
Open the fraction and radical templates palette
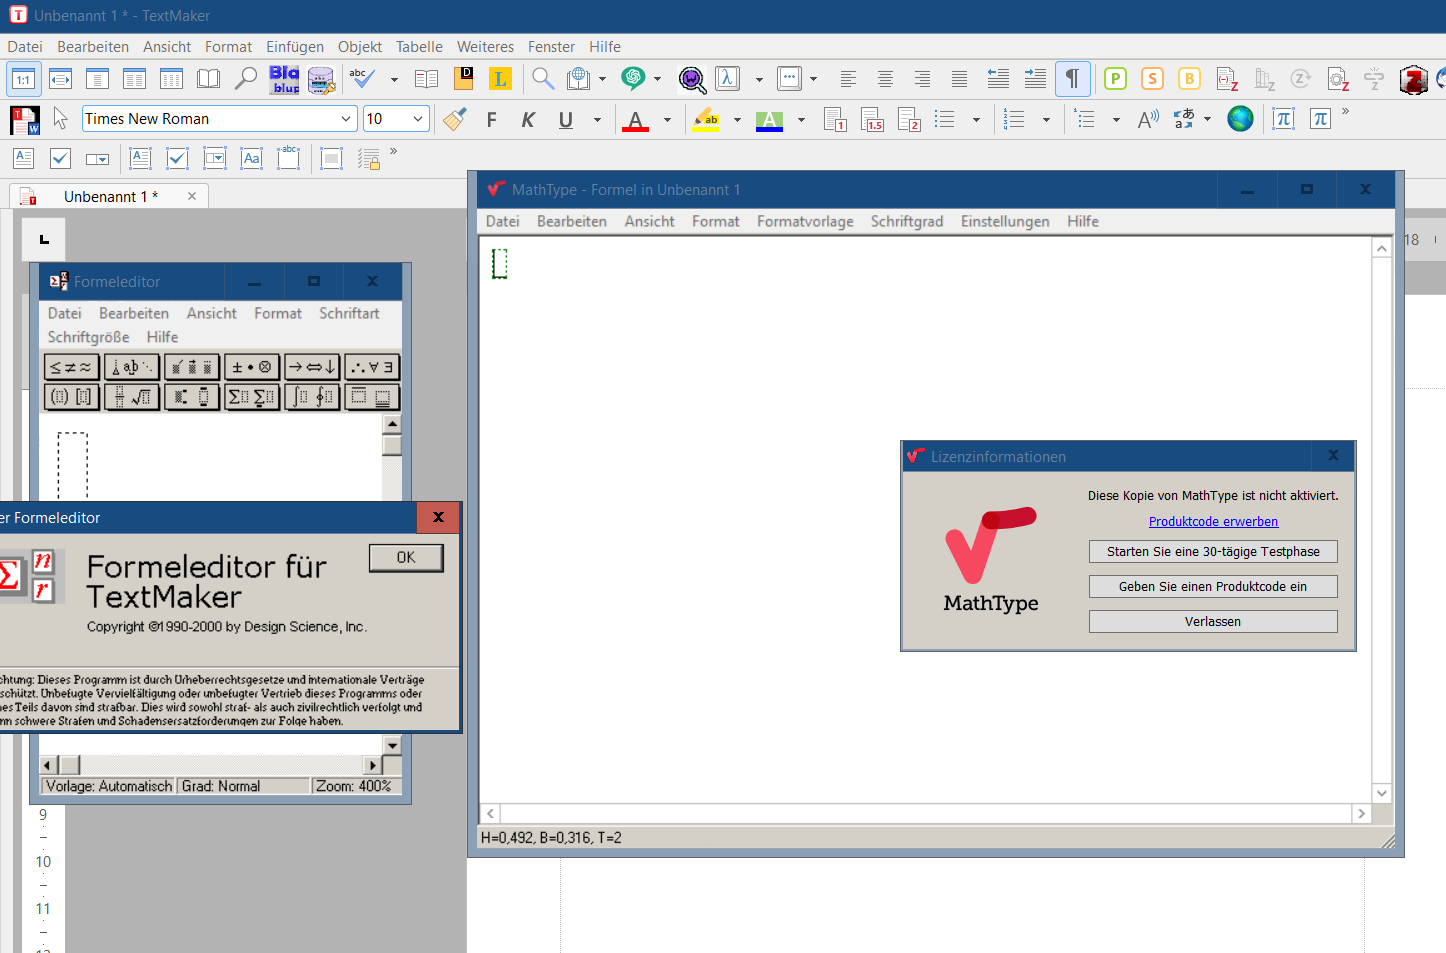point(132,397)
